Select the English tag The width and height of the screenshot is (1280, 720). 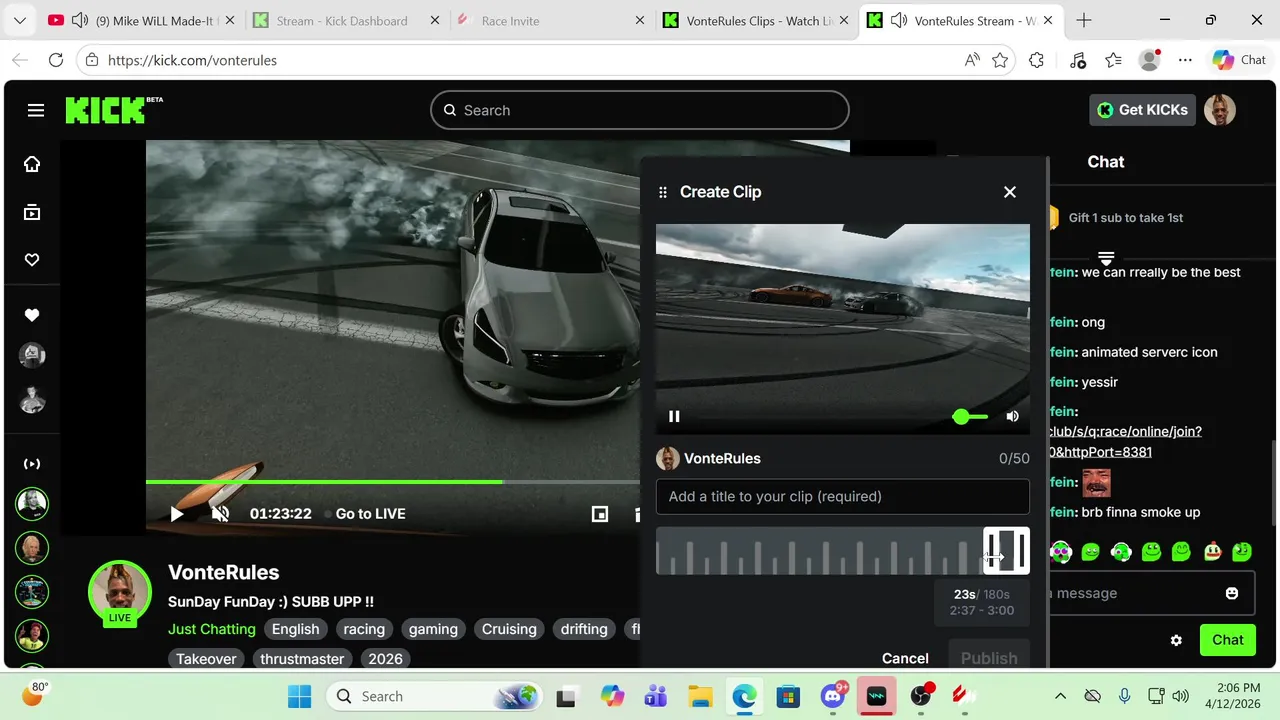296,629
